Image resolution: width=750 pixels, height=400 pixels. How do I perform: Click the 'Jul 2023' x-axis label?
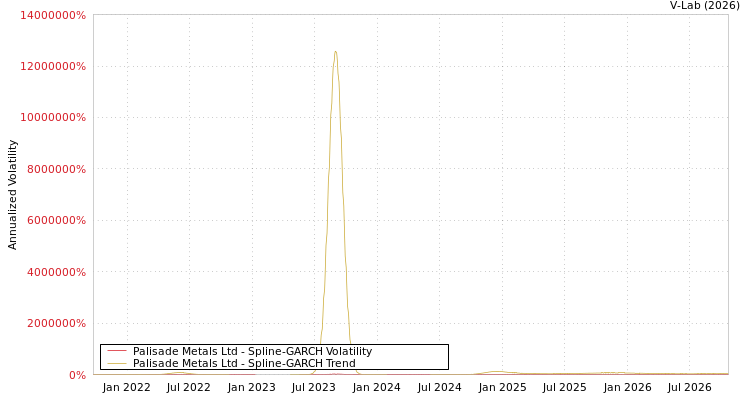(314, 388)
